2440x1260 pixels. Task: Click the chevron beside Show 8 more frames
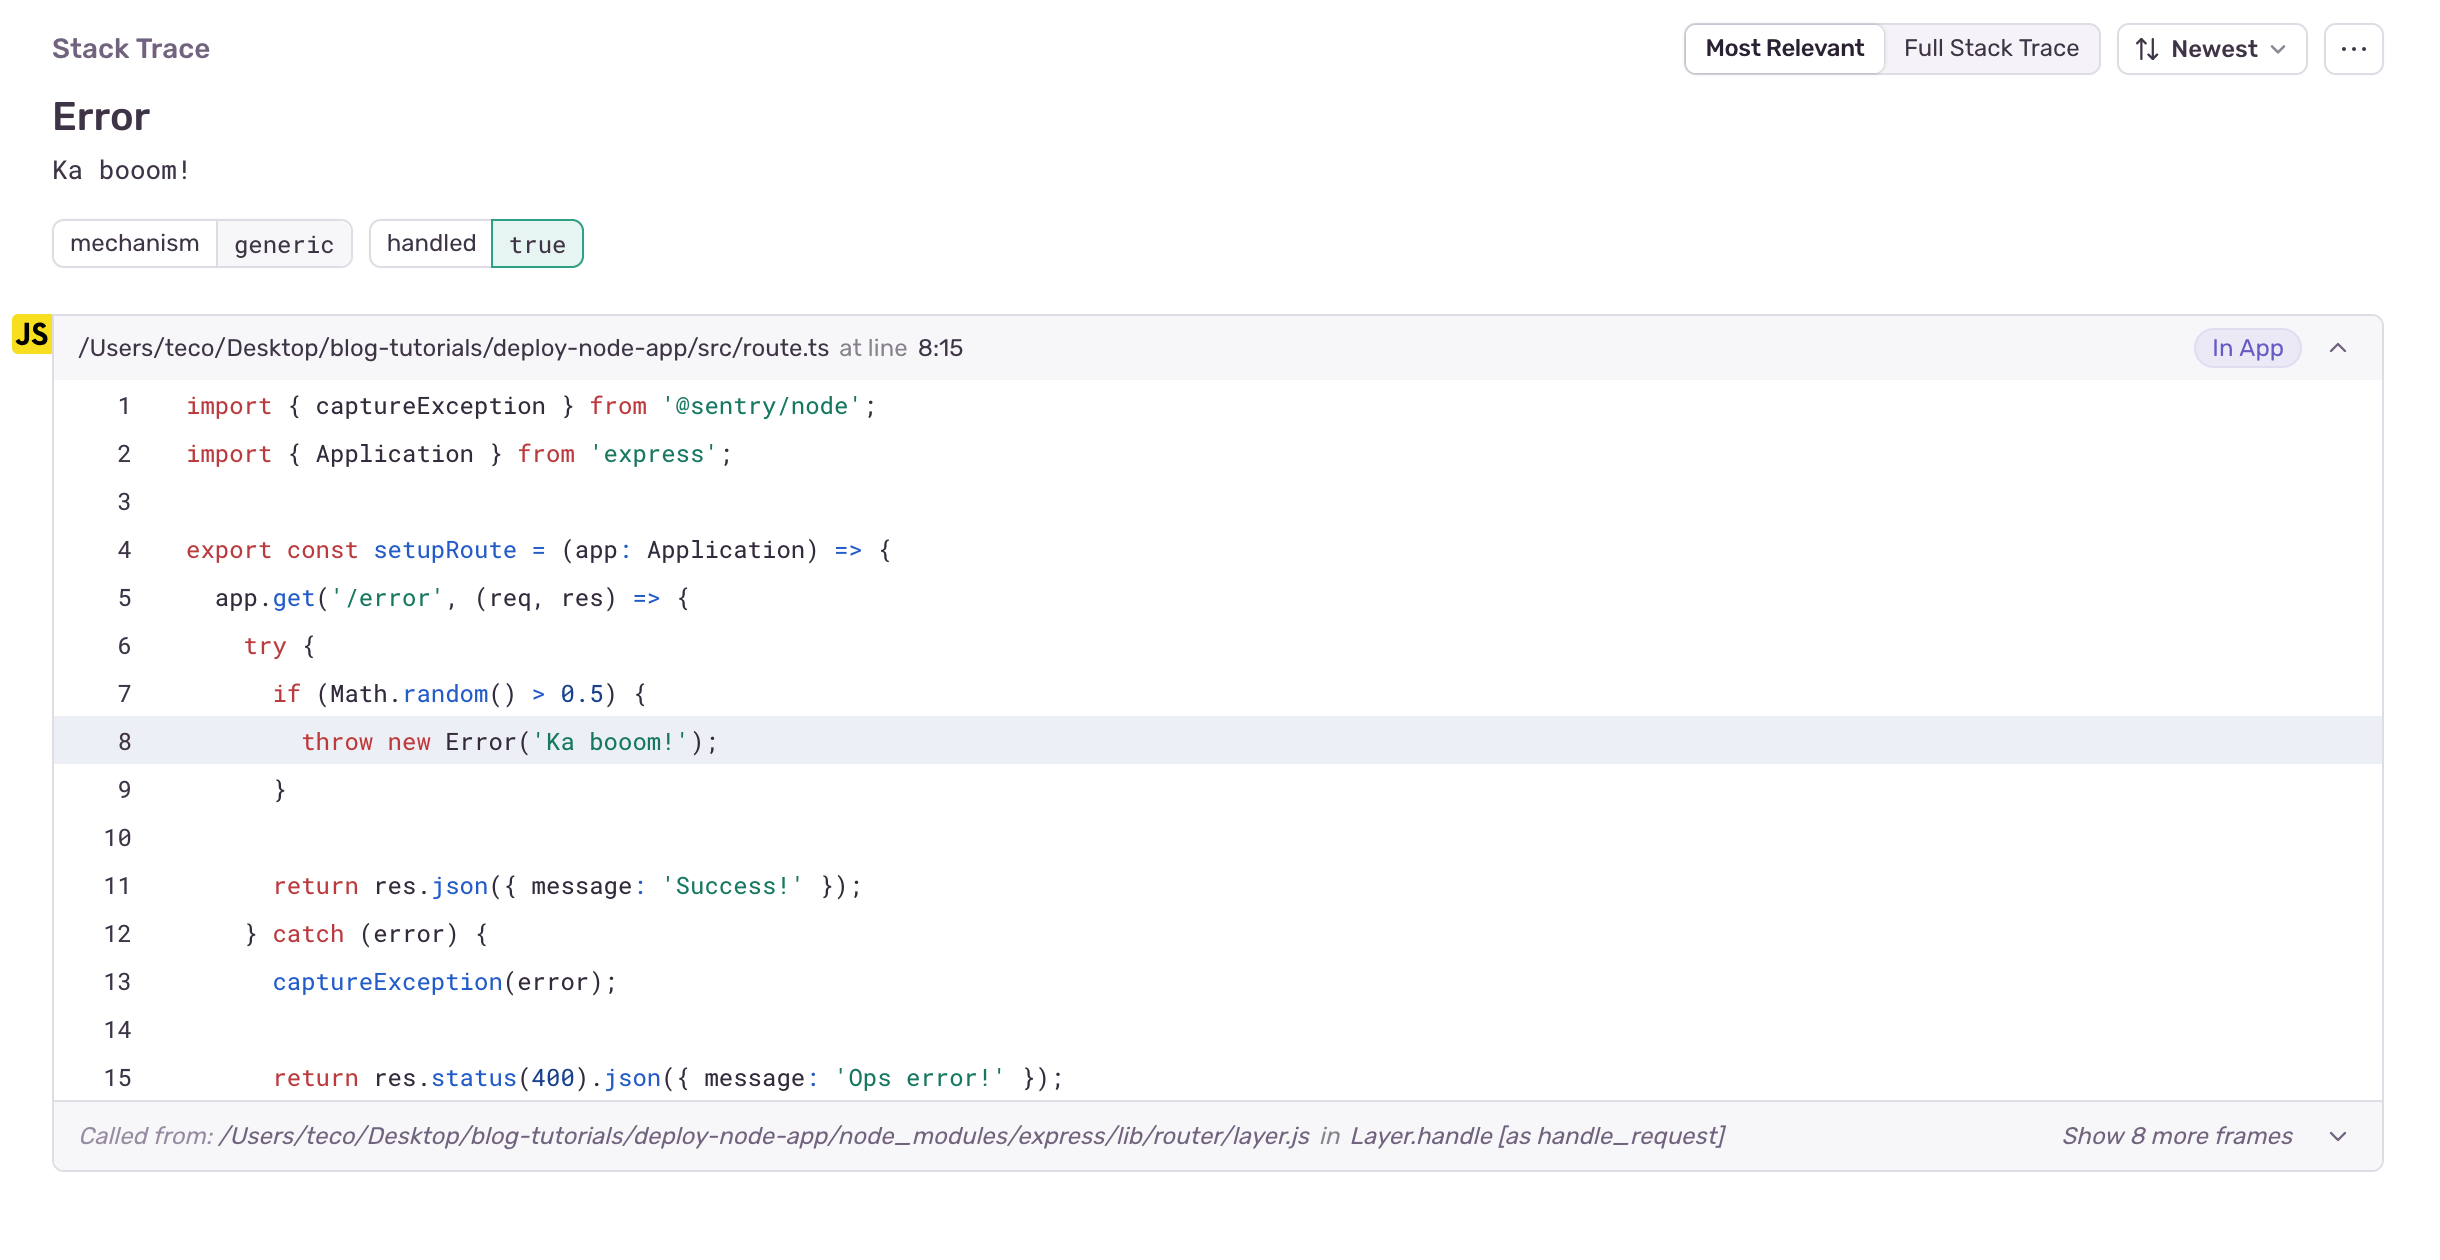[2338, 1136]
